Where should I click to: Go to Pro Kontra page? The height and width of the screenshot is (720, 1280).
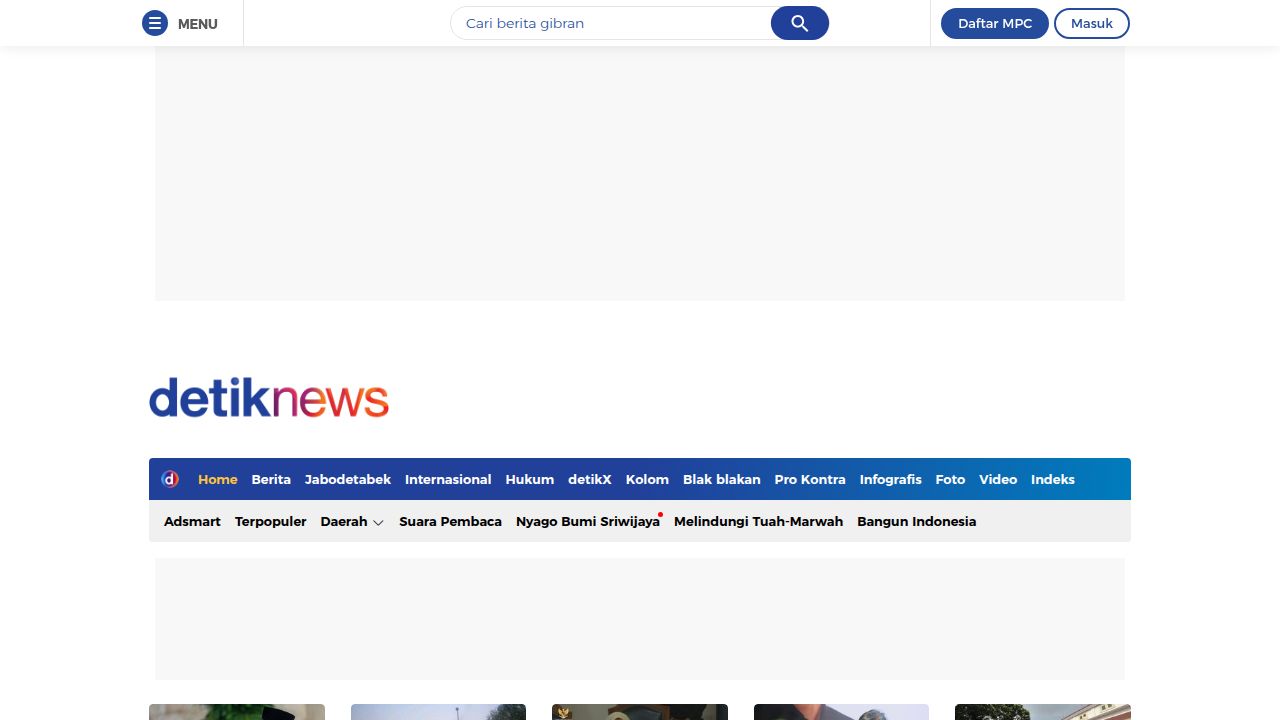pyautogui.click(x=810, y=479)
